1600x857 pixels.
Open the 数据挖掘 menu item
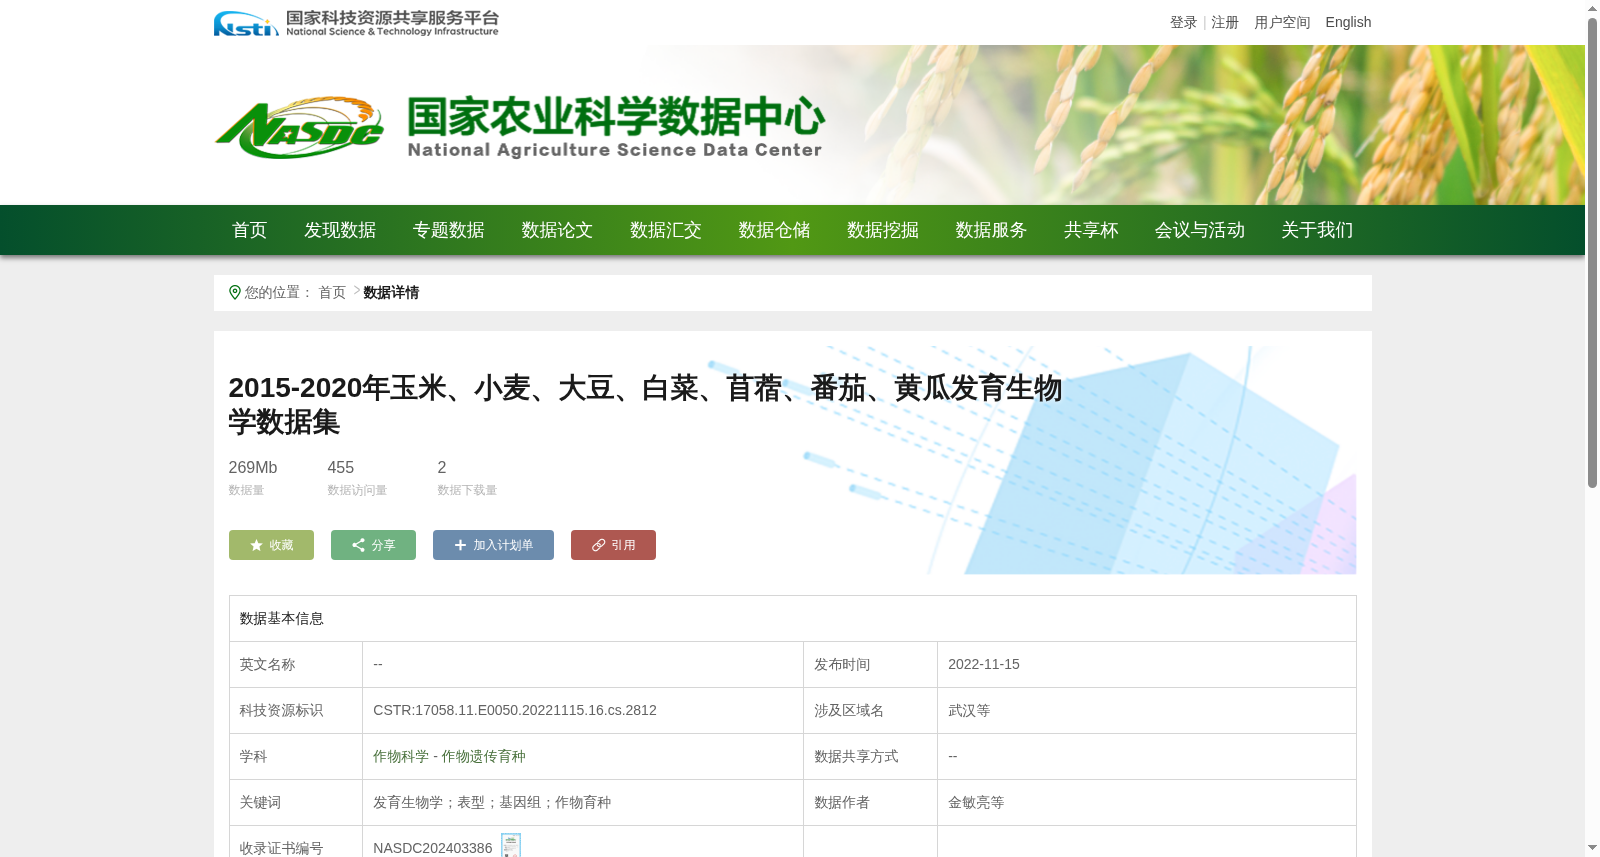point(883,230)
